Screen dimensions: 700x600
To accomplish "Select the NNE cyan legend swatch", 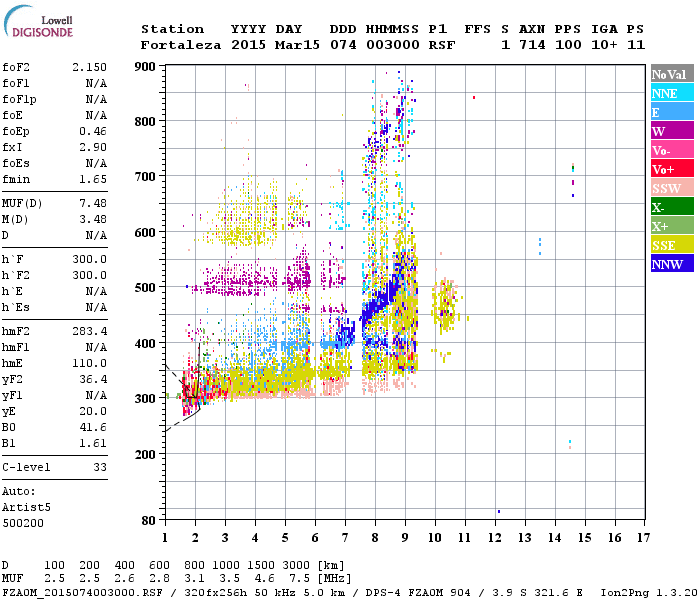I will [672, 93].
